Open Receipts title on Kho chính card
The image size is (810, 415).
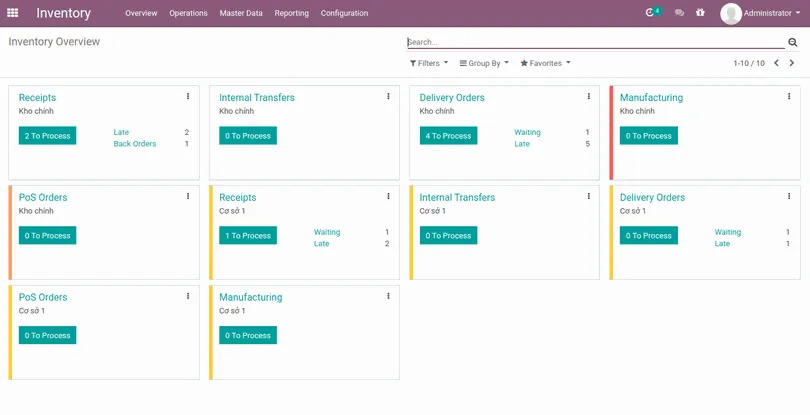click(37, 98)
